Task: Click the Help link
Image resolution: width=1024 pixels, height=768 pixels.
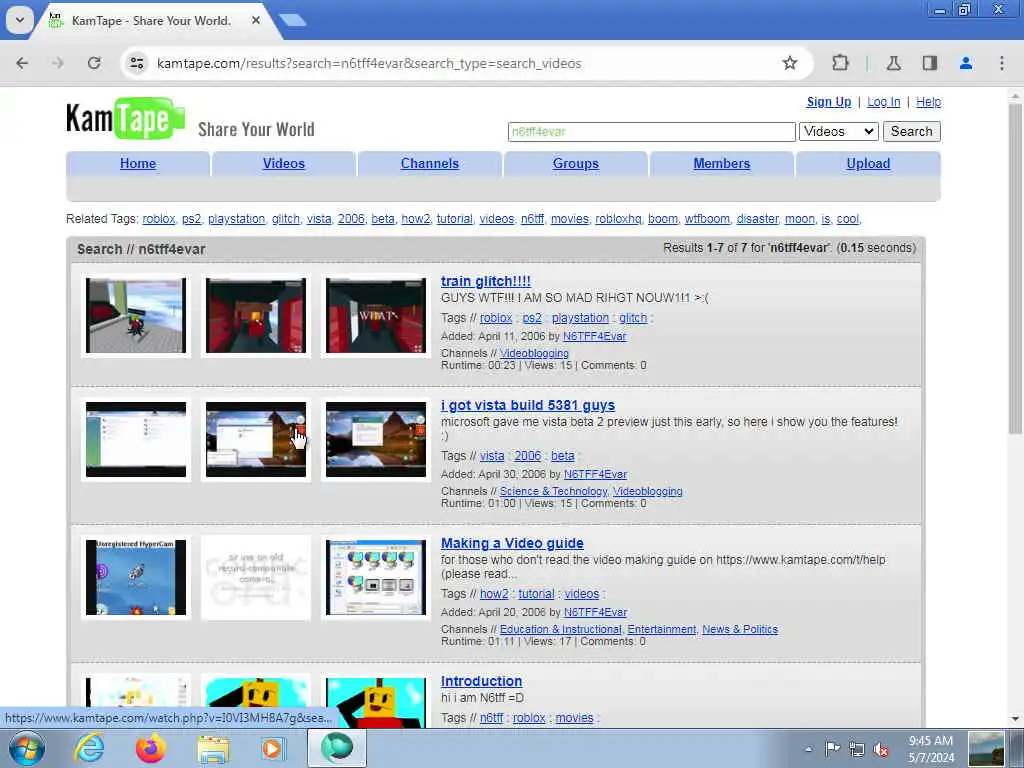Action: [x=928, y=102]
